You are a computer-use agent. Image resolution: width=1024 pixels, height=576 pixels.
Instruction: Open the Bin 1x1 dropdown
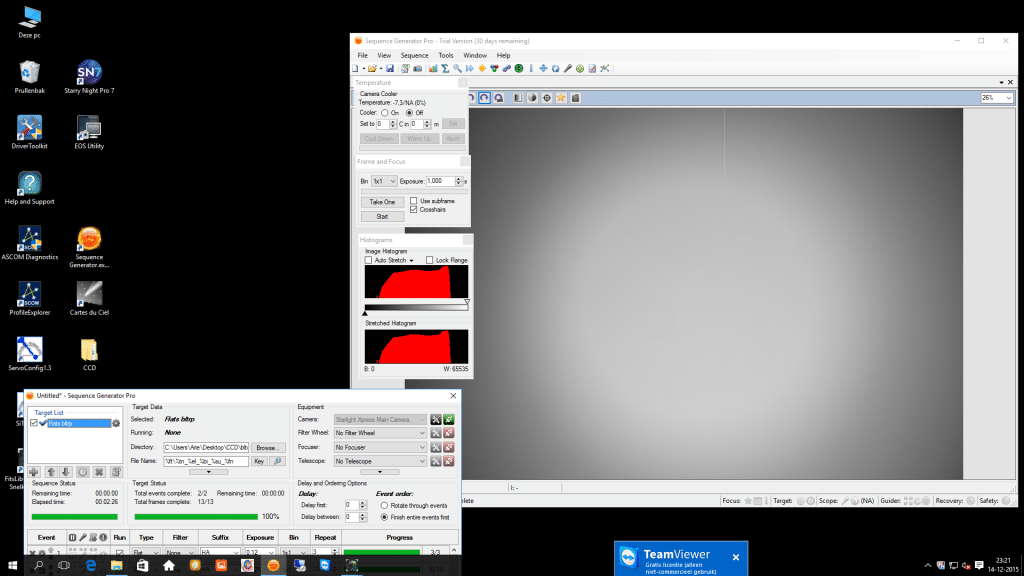384,181
